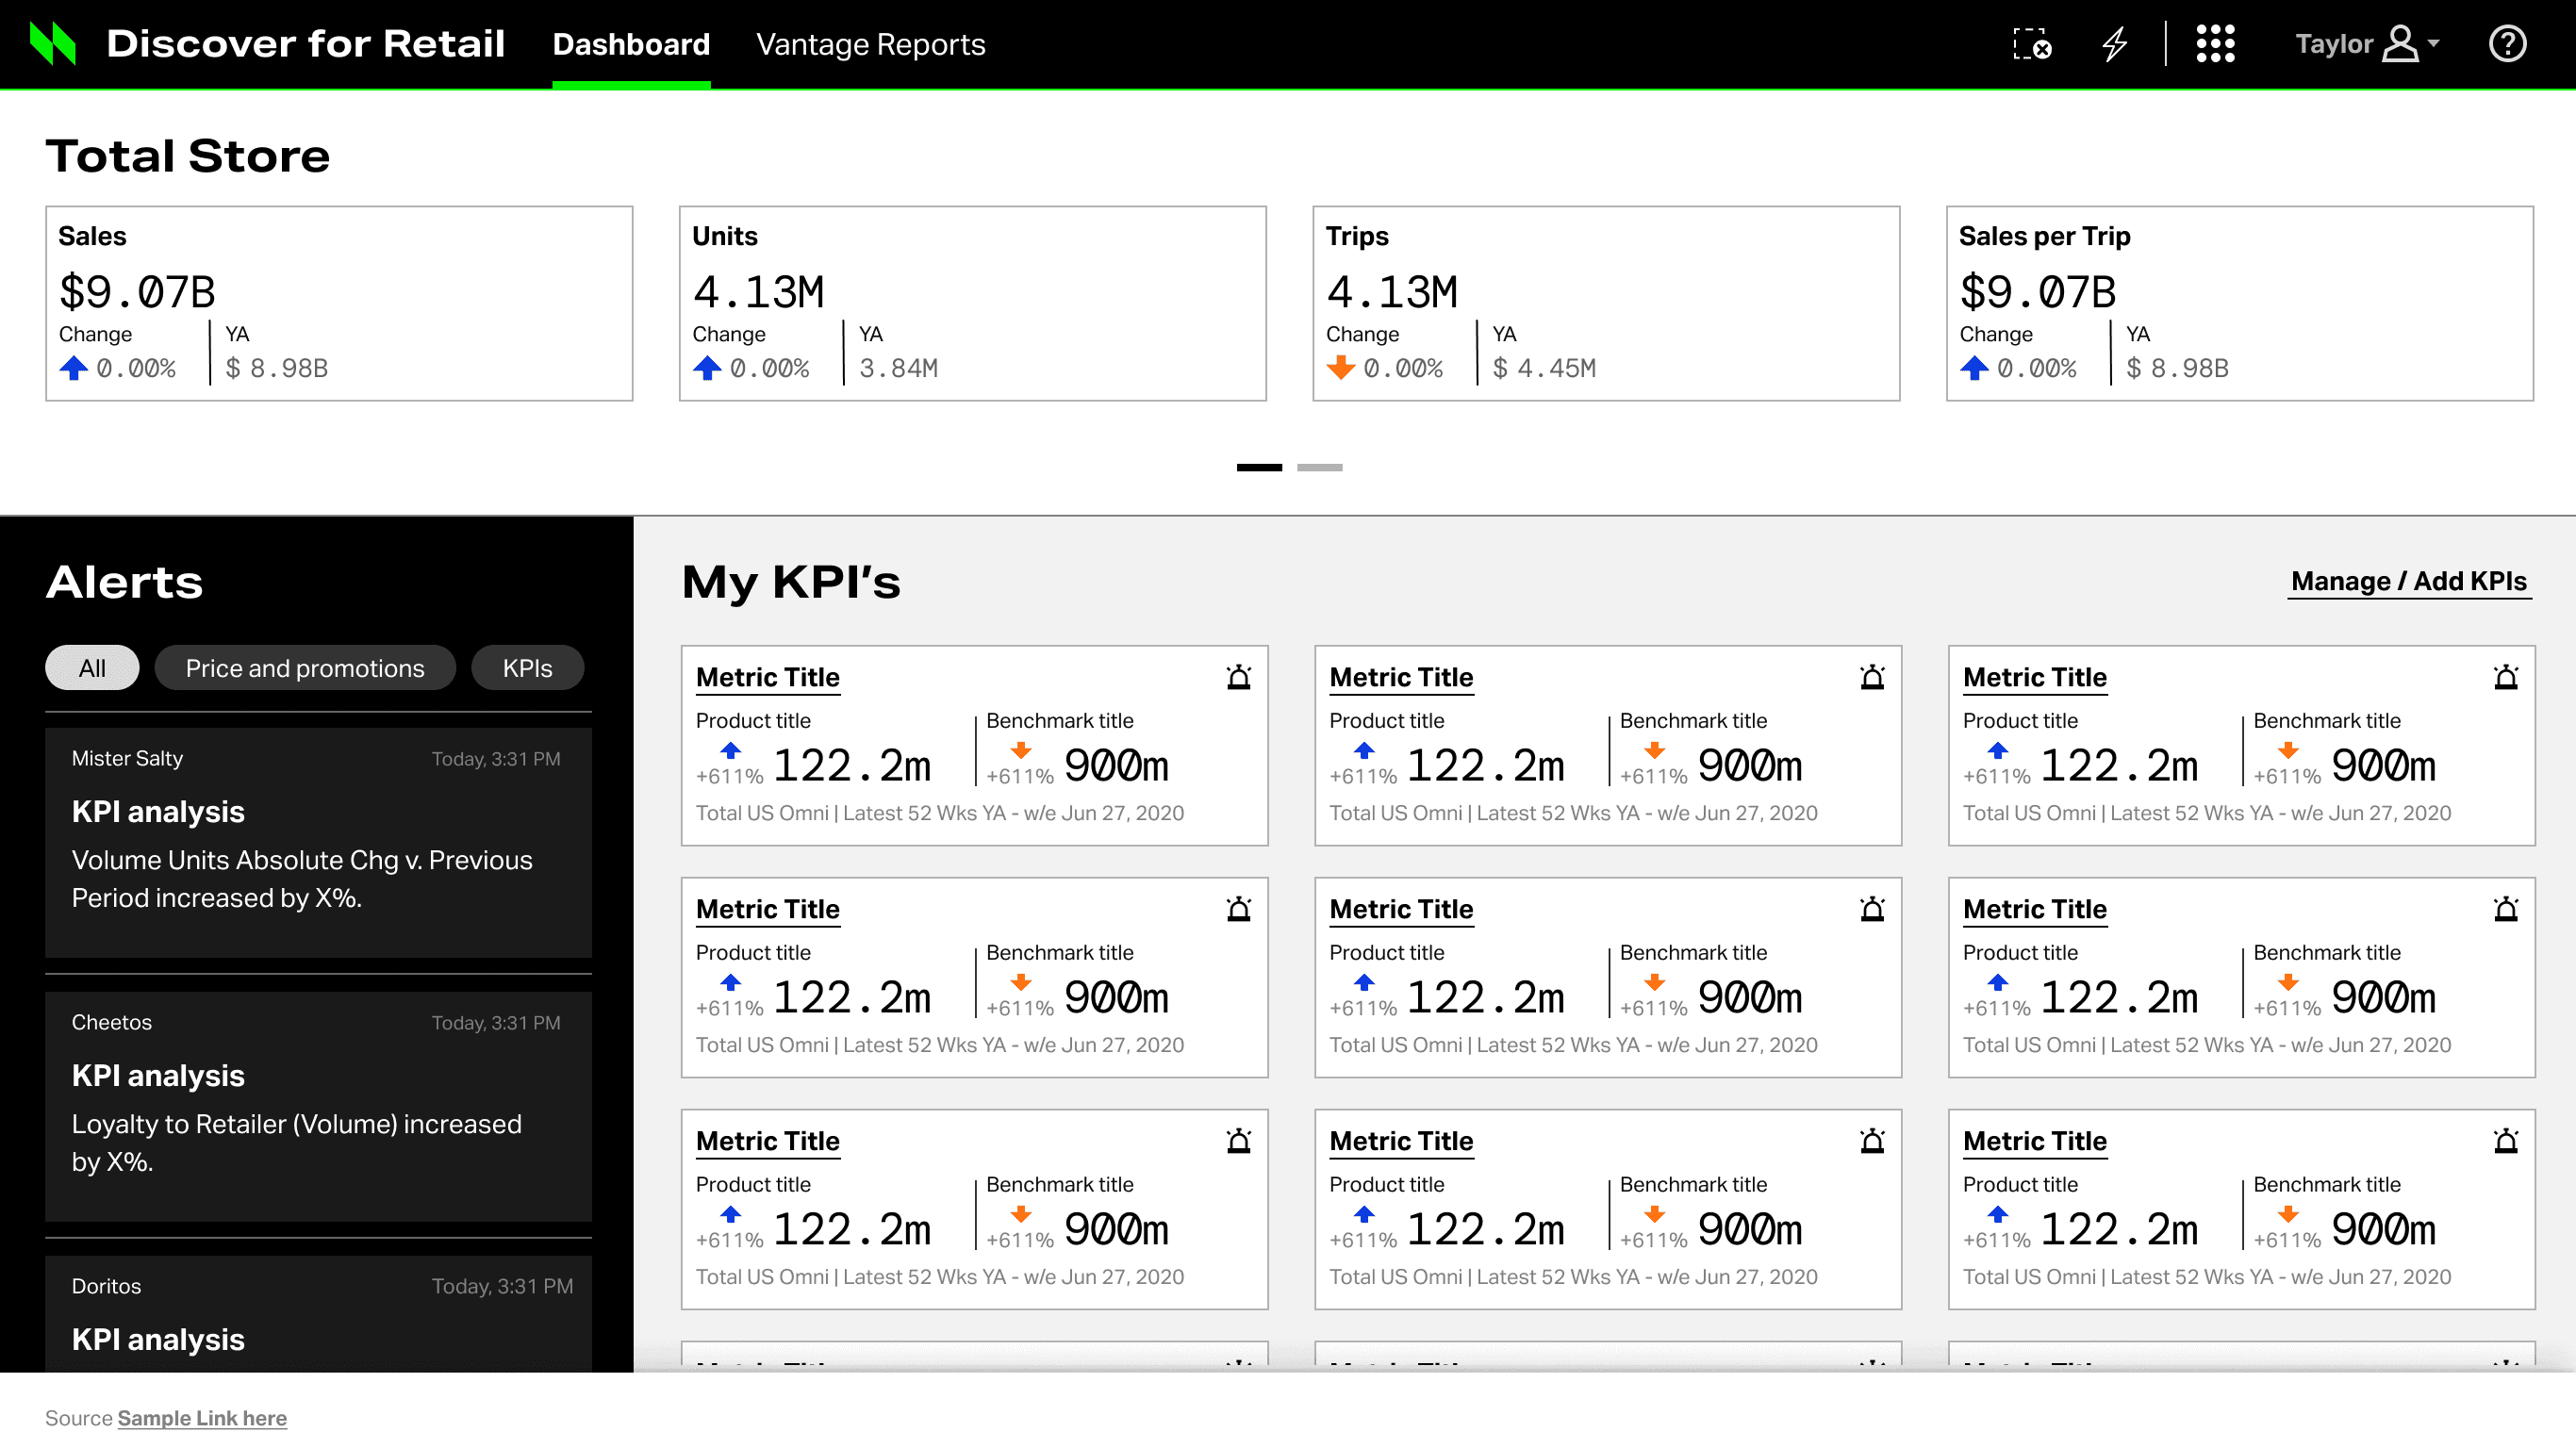Switch to the Dashboard tab
The width and height of the screenshot is (2576, 1448).
pos(631,44)
